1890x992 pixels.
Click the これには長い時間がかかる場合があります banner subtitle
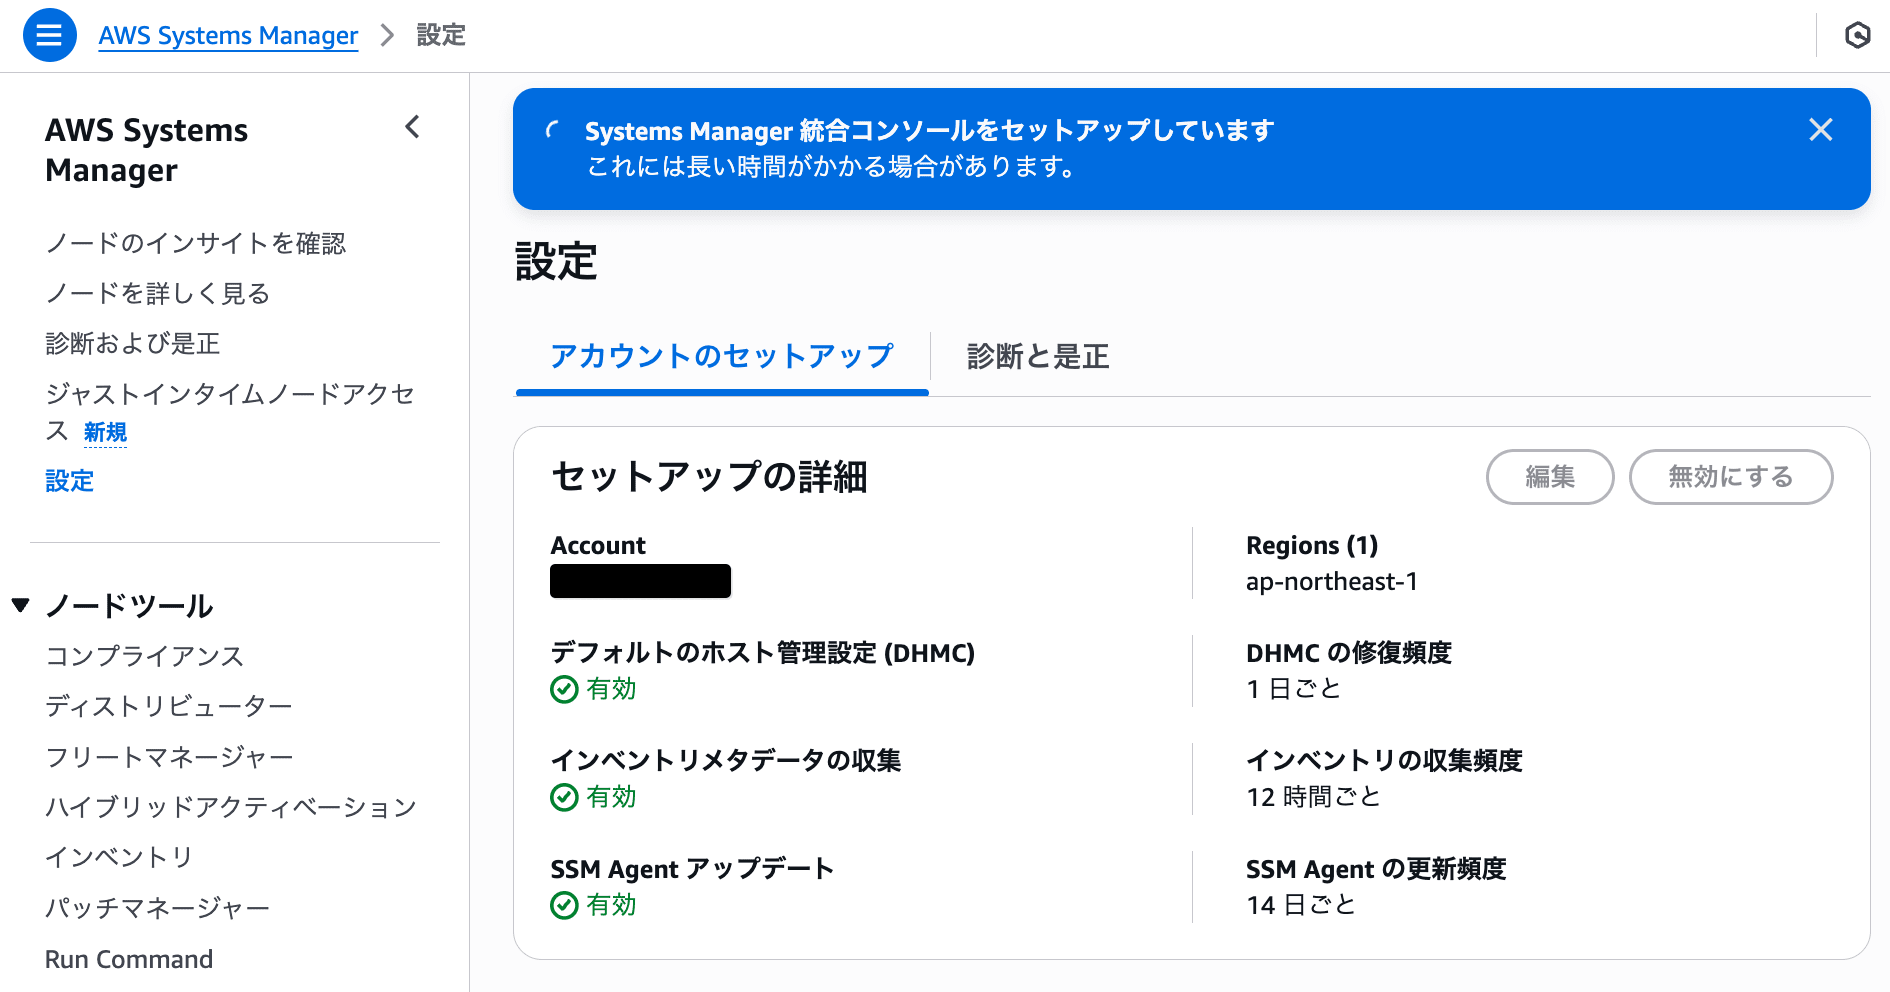click(x=832, y=166)
